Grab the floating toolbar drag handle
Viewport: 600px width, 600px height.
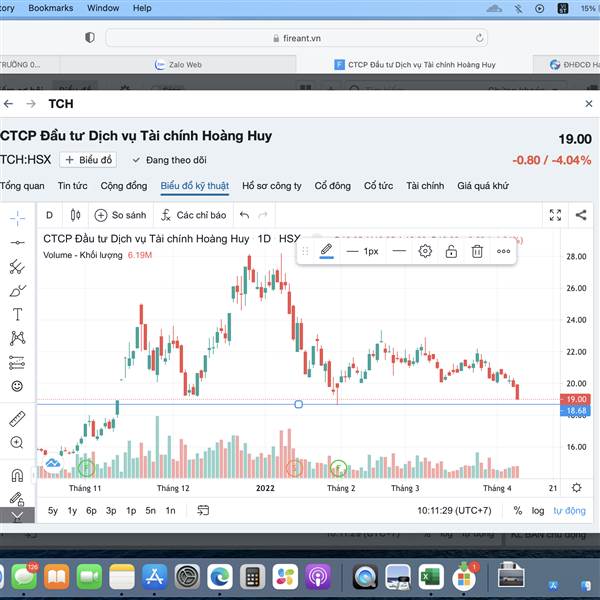(x=305, y=251)
